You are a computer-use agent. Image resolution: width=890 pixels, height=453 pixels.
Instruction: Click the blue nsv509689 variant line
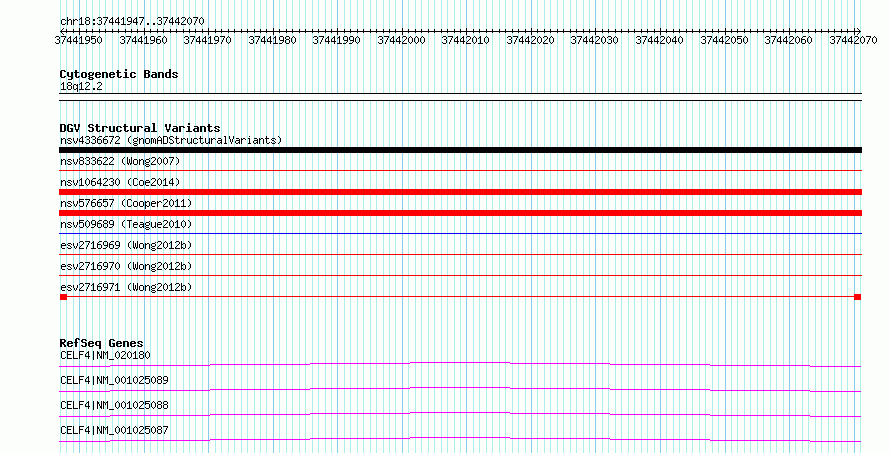[460, 233]
